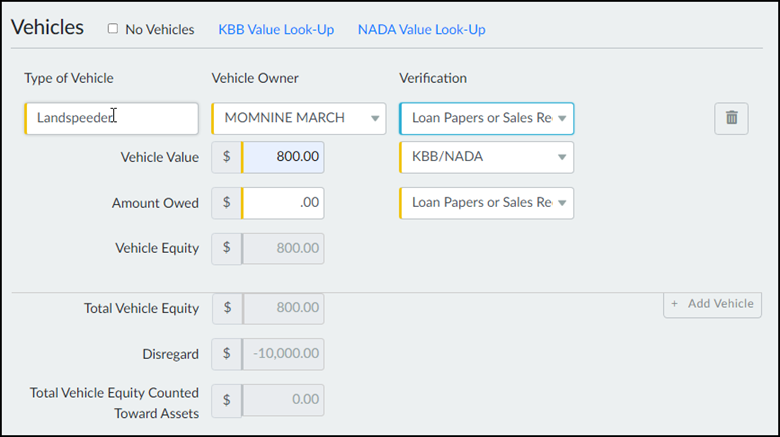Click the Disregard amount field
The height and width of the screenshot is (437, 780).
point(283,354)
